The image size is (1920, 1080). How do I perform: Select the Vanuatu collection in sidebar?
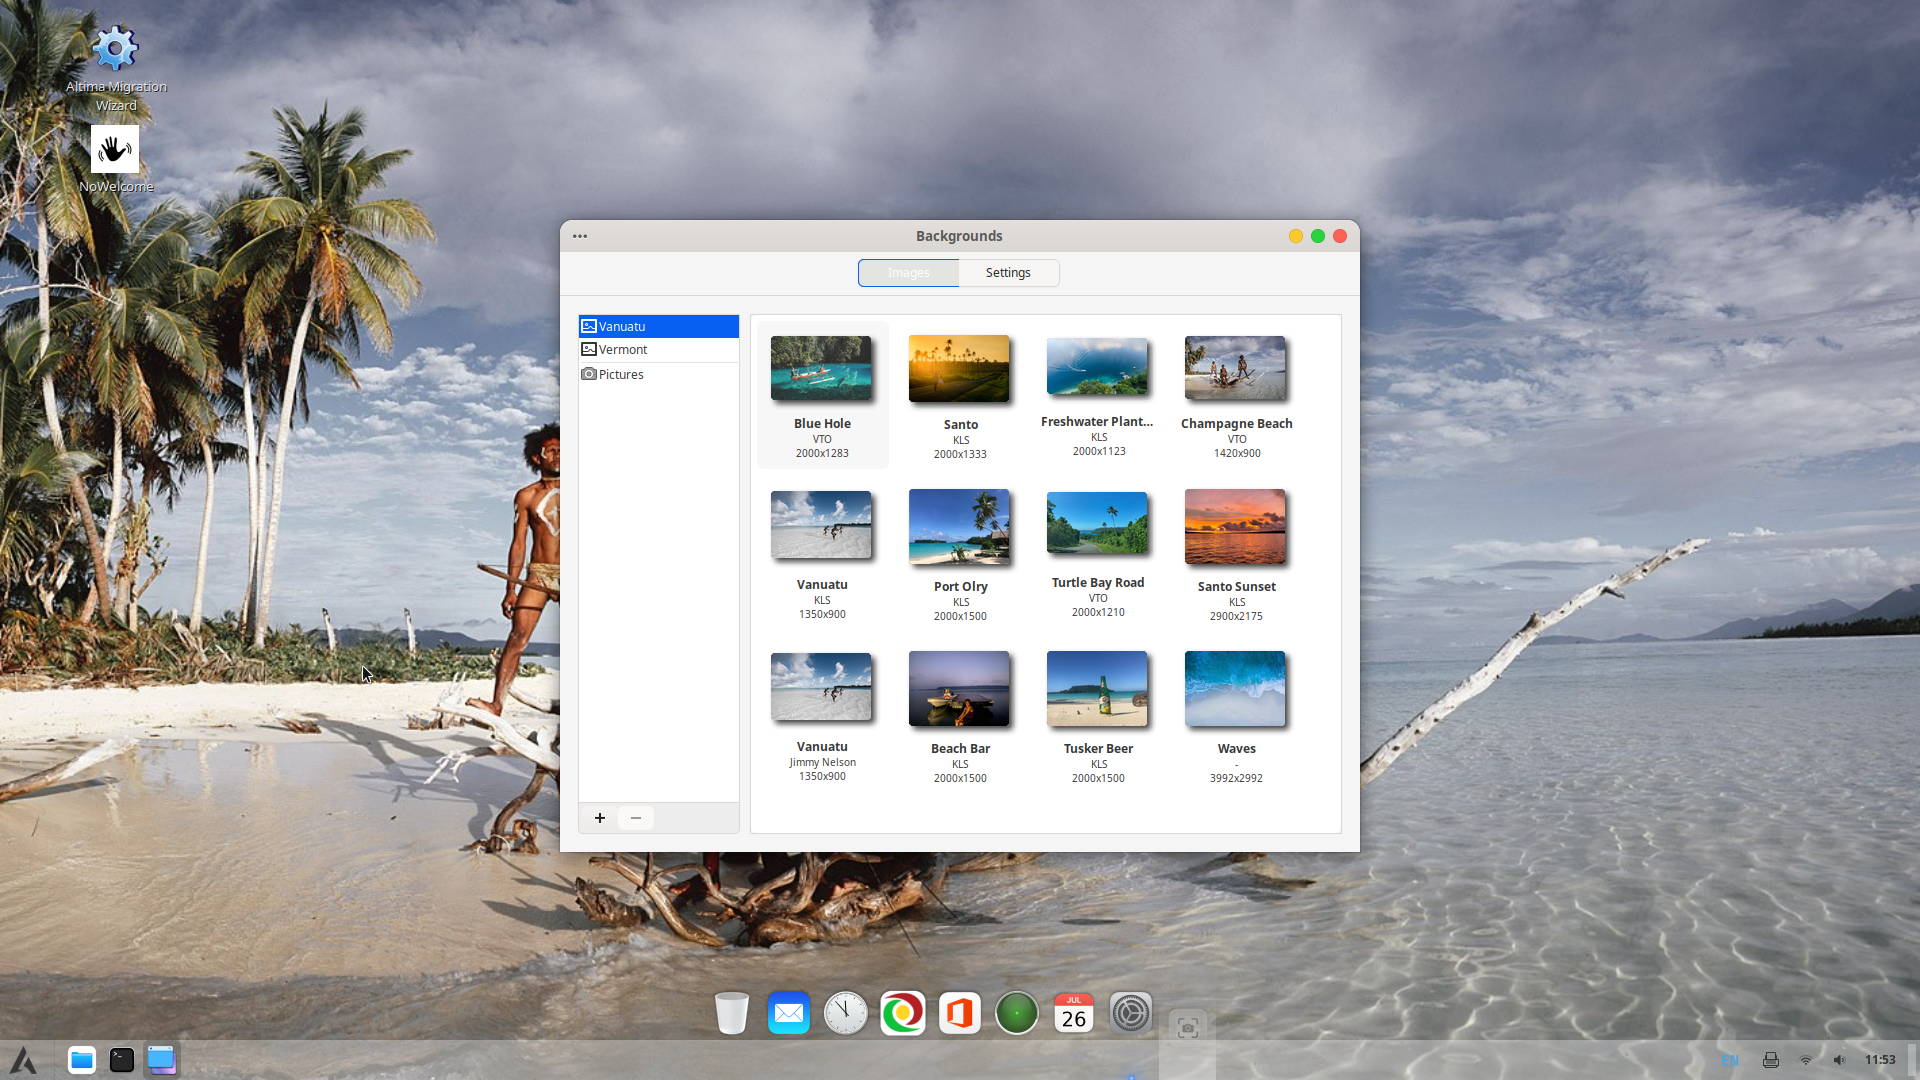[x=622, y=327]
